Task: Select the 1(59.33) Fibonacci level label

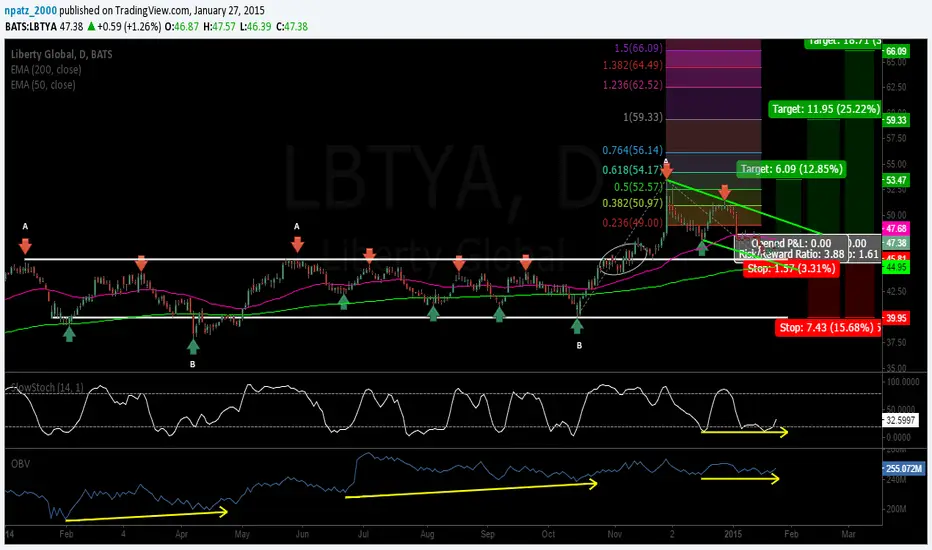Action: tap(643, 117)
